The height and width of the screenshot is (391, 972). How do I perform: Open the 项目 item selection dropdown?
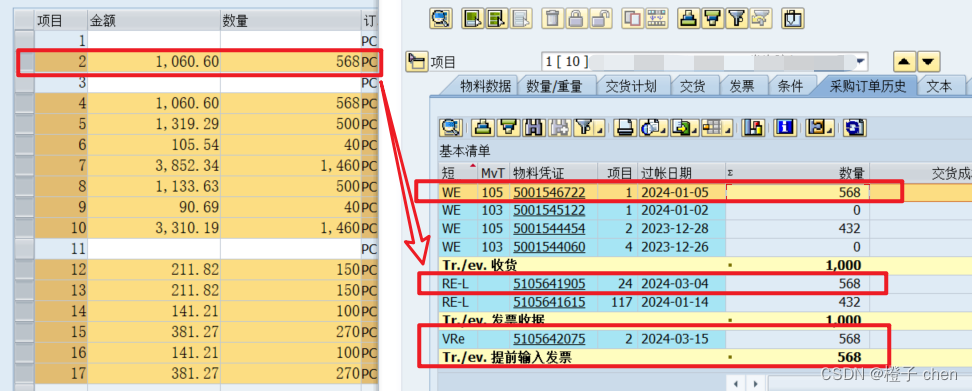tap(860, 62)
